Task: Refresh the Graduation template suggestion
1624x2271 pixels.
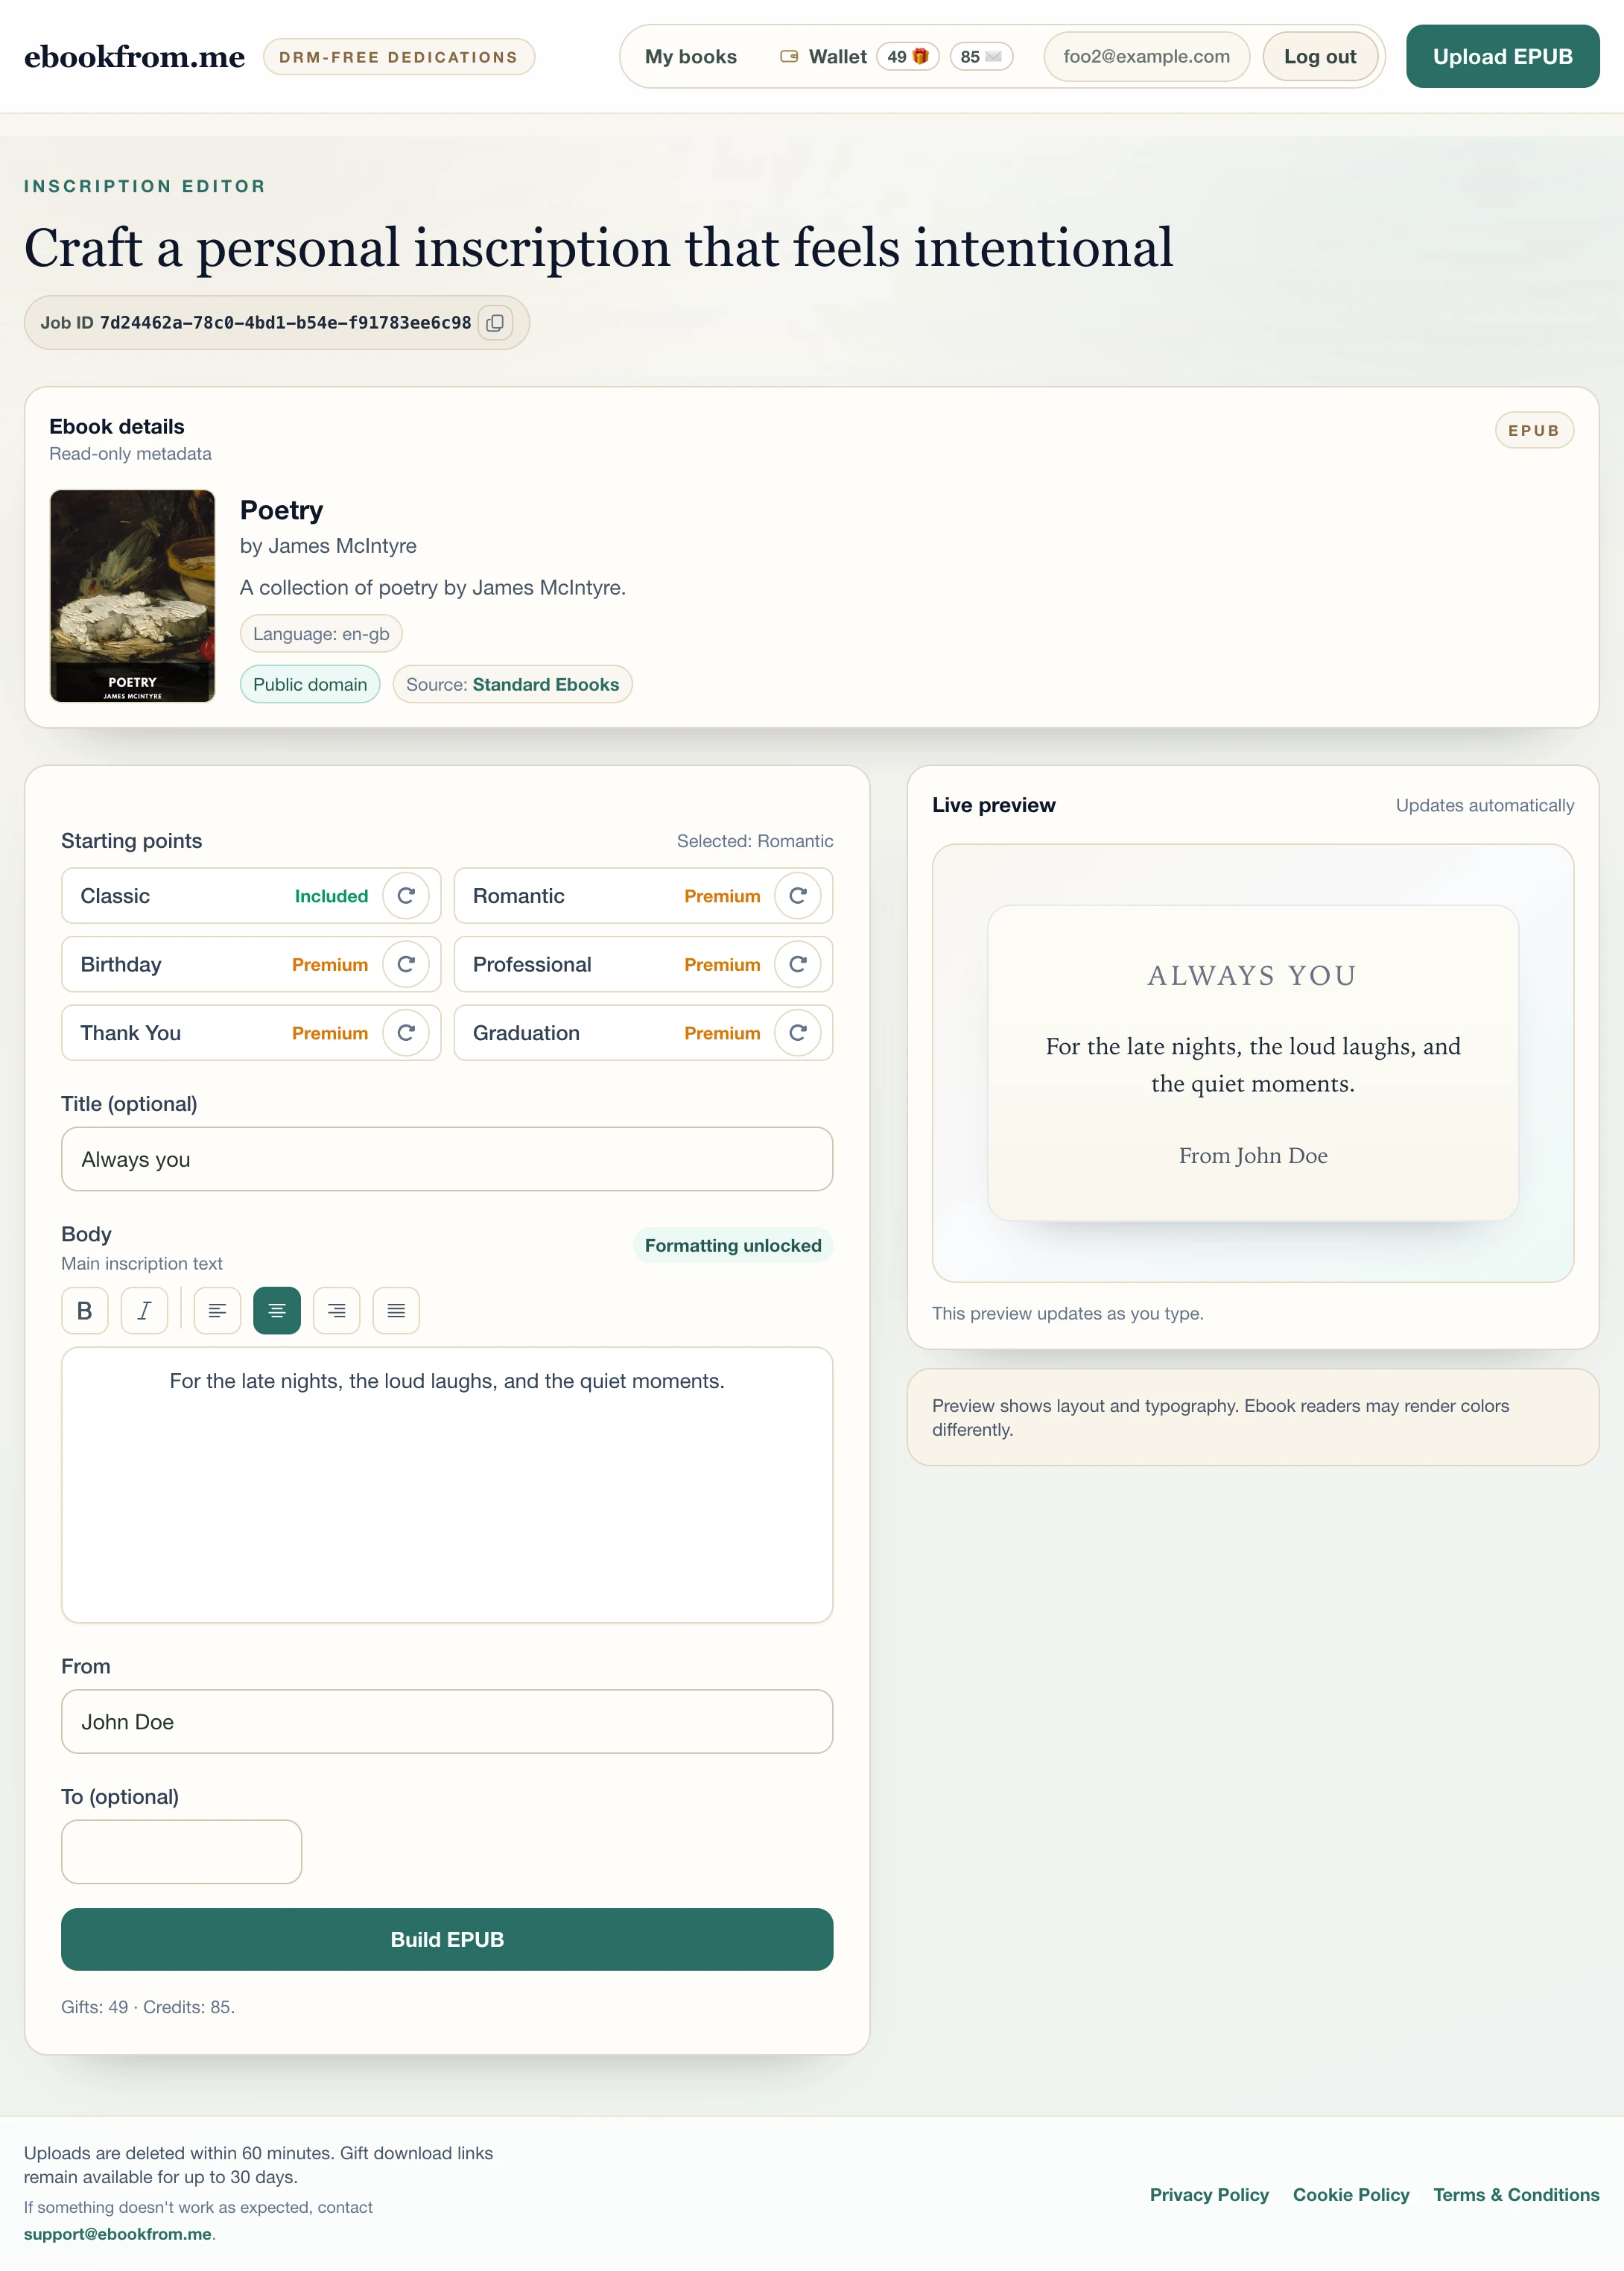Action: click(797, 1033)
